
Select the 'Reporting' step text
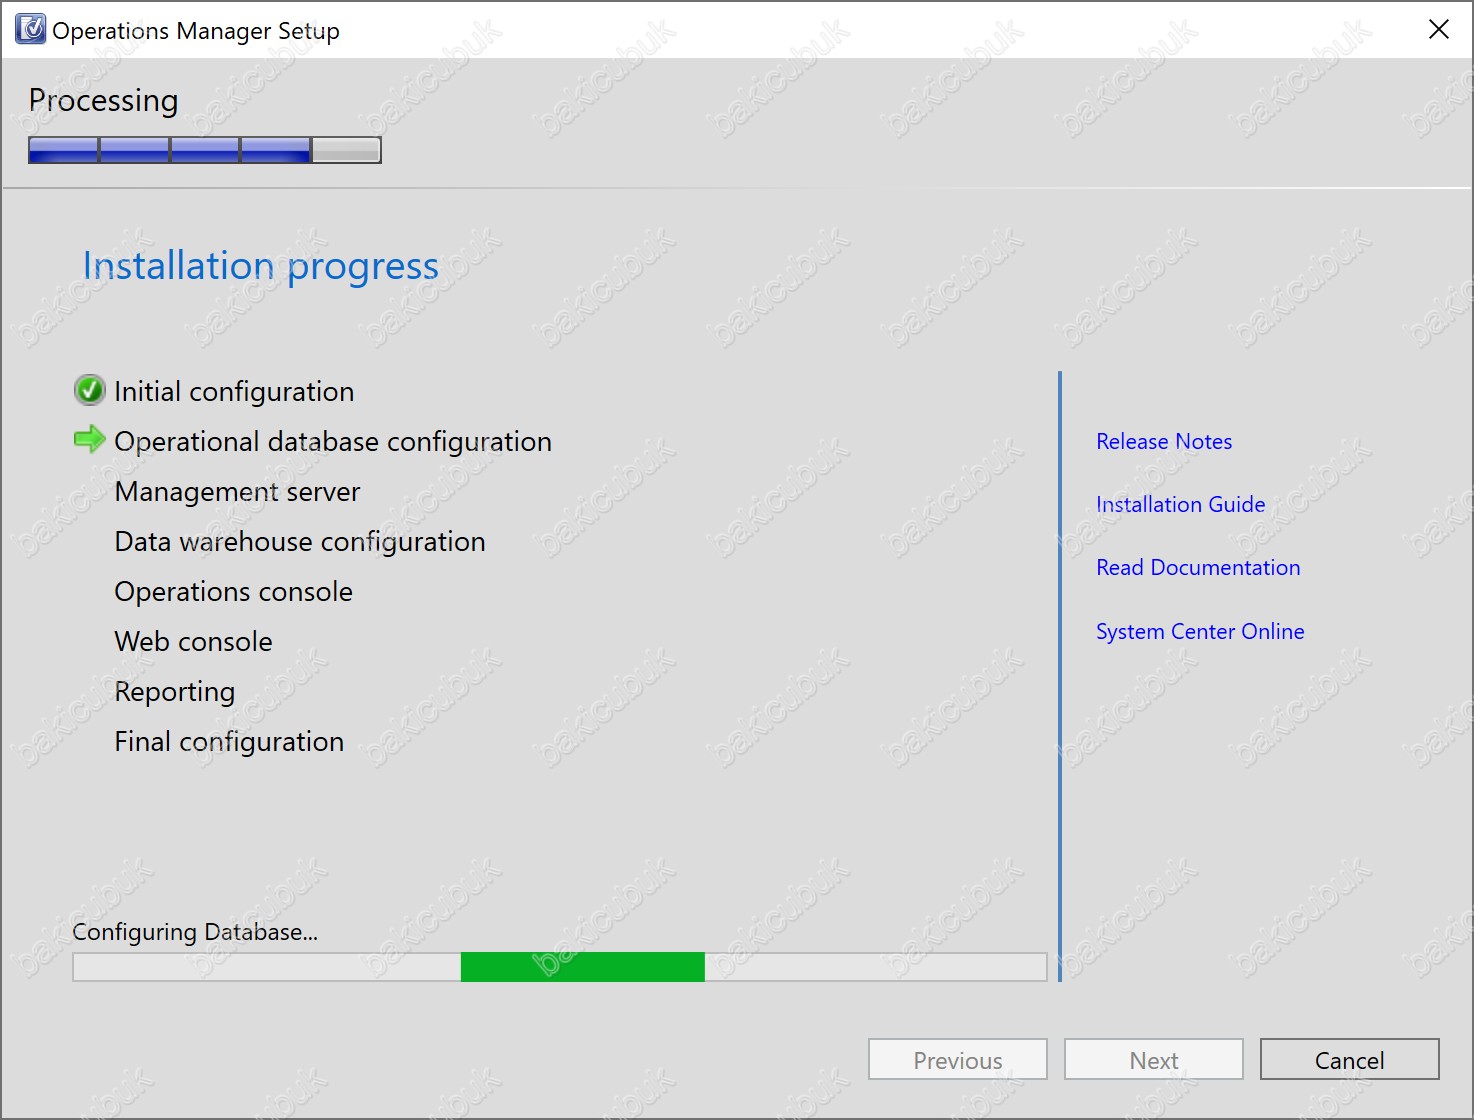coord(175,692)
